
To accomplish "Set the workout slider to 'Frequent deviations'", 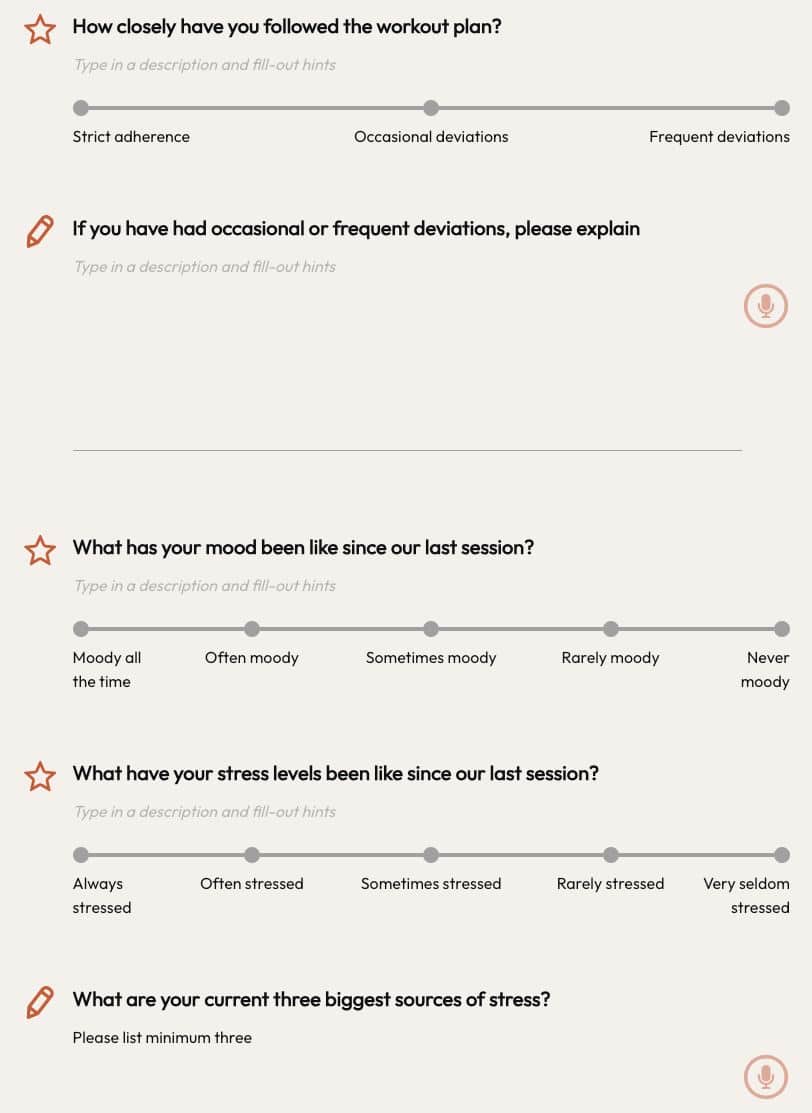I will [782, 108].
